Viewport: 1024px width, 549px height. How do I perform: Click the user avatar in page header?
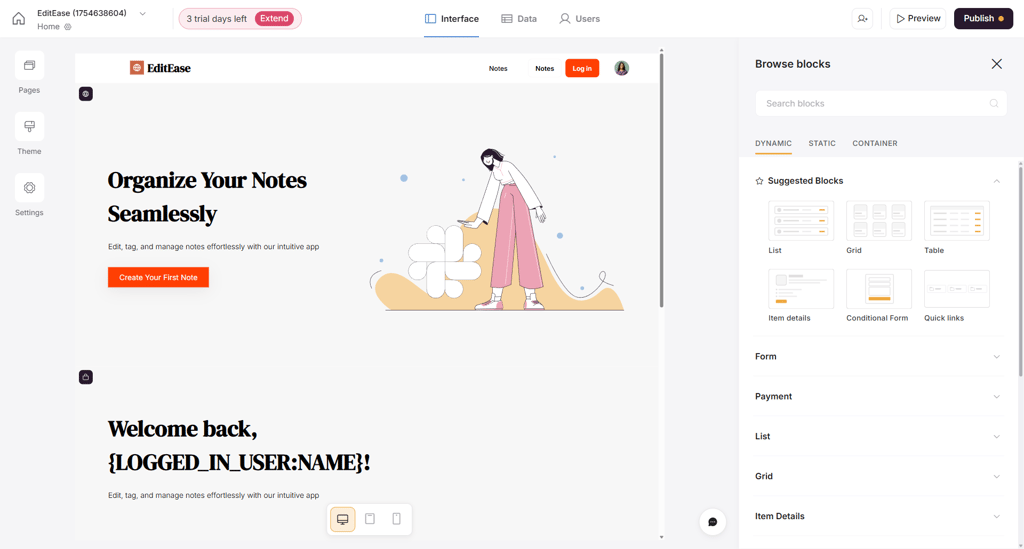(x=622, y=68)
